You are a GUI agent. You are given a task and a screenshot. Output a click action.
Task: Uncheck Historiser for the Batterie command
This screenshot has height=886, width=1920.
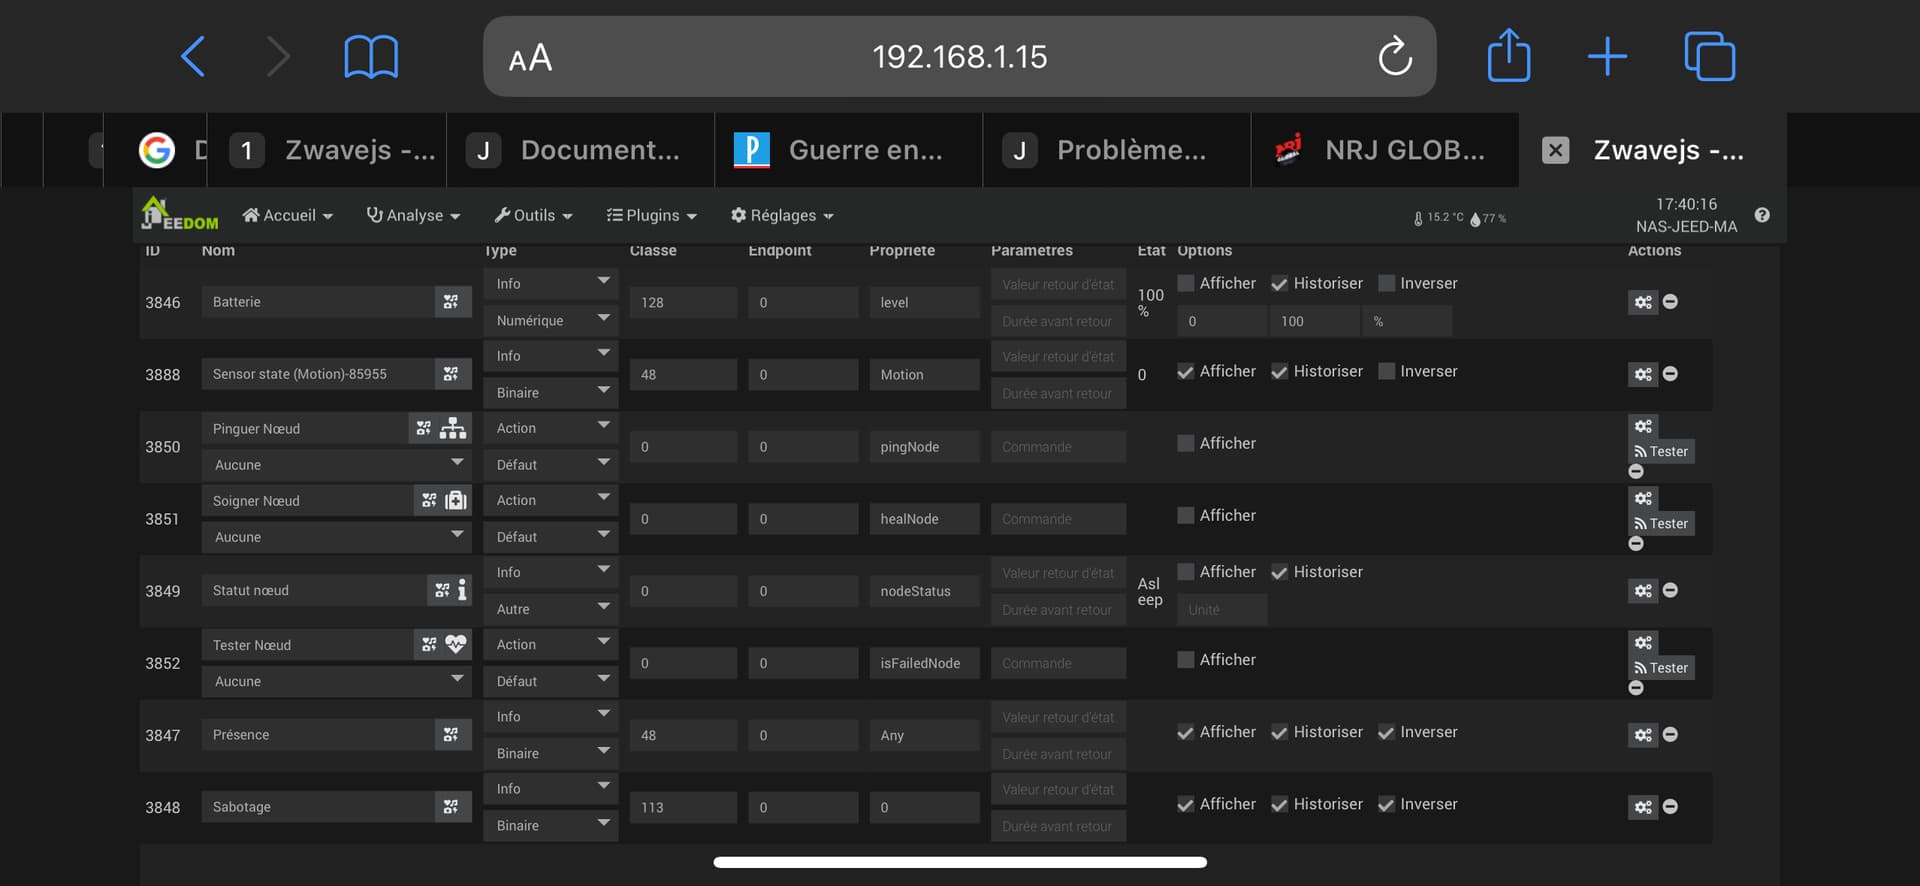click(1279, 284)
